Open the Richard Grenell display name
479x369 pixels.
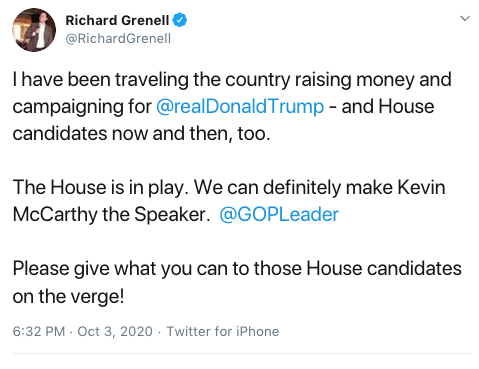coord(117,20)
